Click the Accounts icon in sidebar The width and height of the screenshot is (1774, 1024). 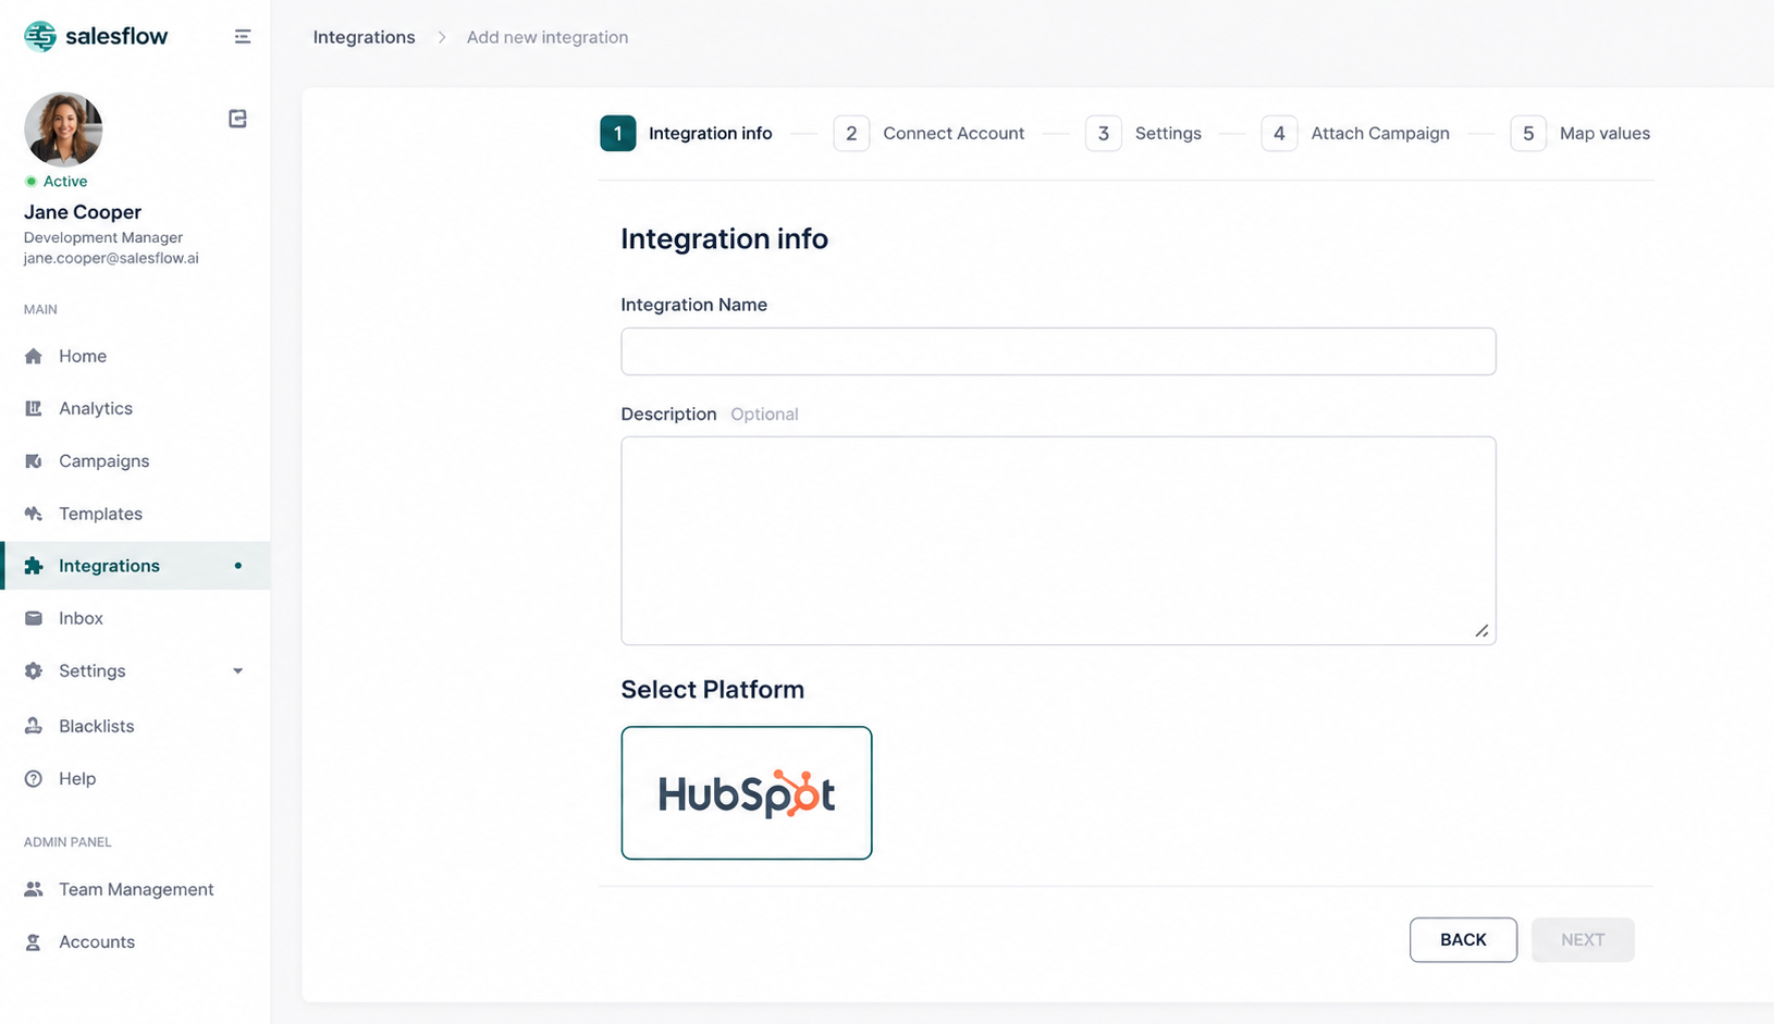[33, 942]
